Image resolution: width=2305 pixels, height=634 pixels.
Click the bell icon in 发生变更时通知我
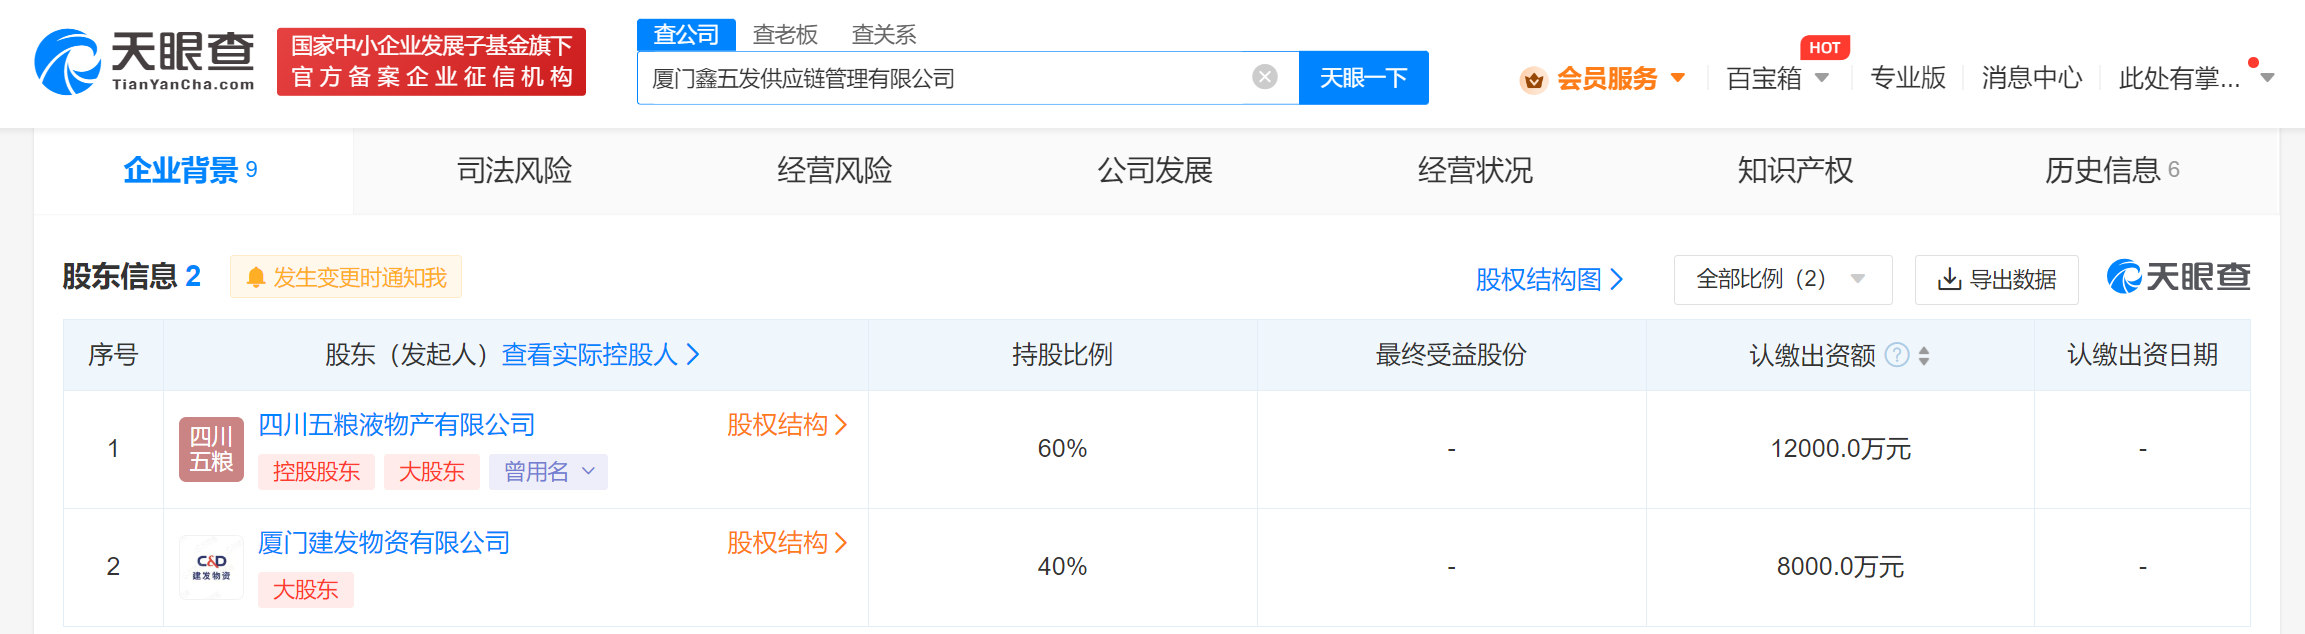(x=256, y=277)
